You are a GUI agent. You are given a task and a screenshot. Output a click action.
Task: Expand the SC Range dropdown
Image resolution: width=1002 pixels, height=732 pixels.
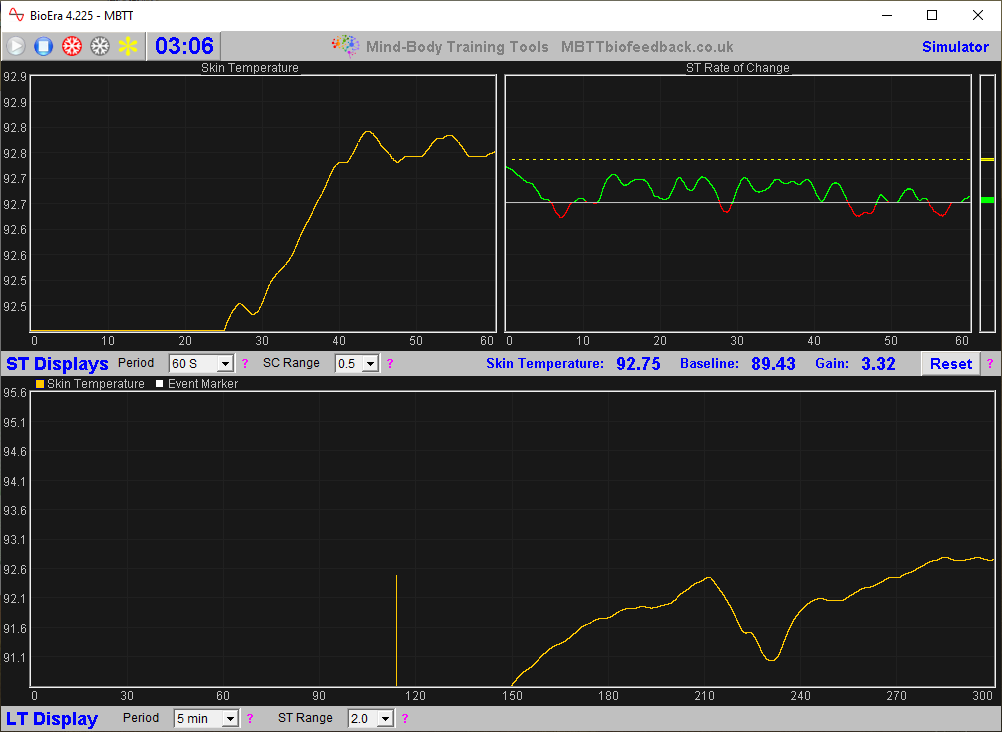[370, 364]
